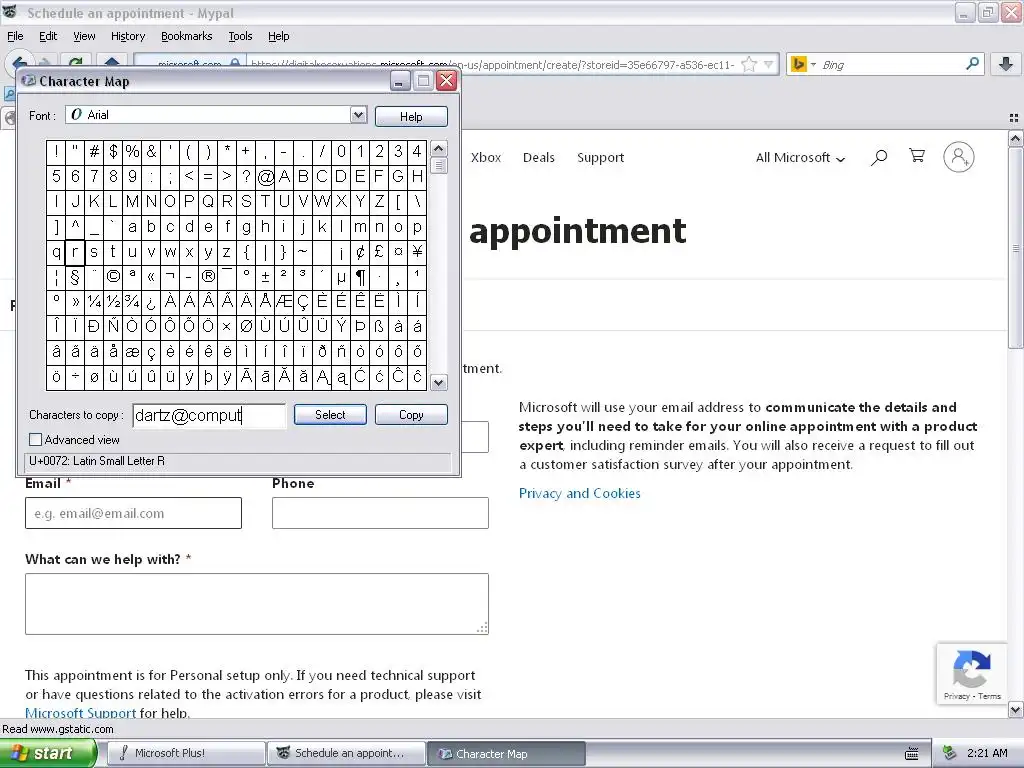Viewport: 1024px width, 768px height.
Task: Select the yen ¥ character
Action: pos(417,252)
